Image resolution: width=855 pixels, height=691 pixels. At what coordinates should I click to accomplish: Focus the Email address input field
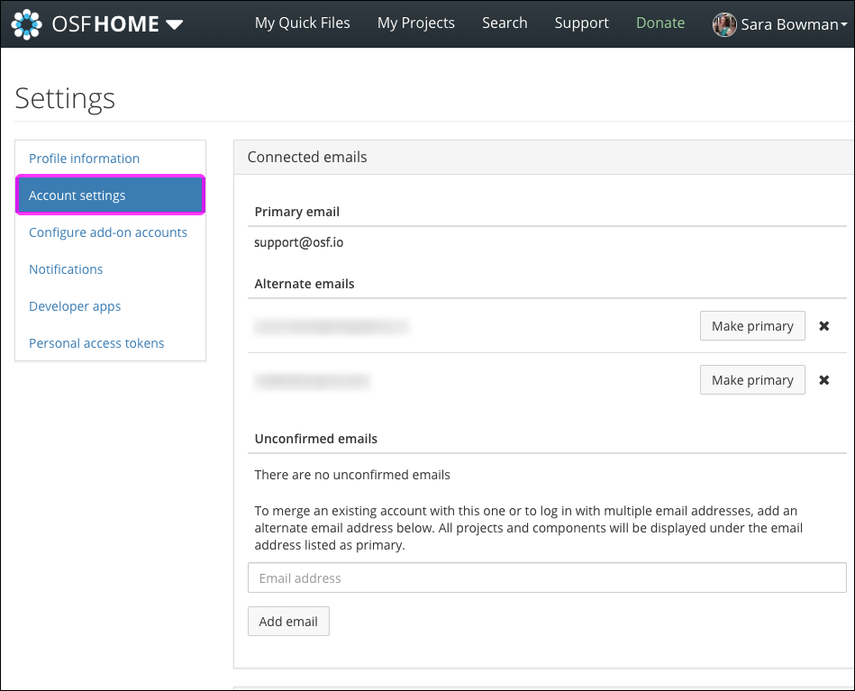[547, 578]
